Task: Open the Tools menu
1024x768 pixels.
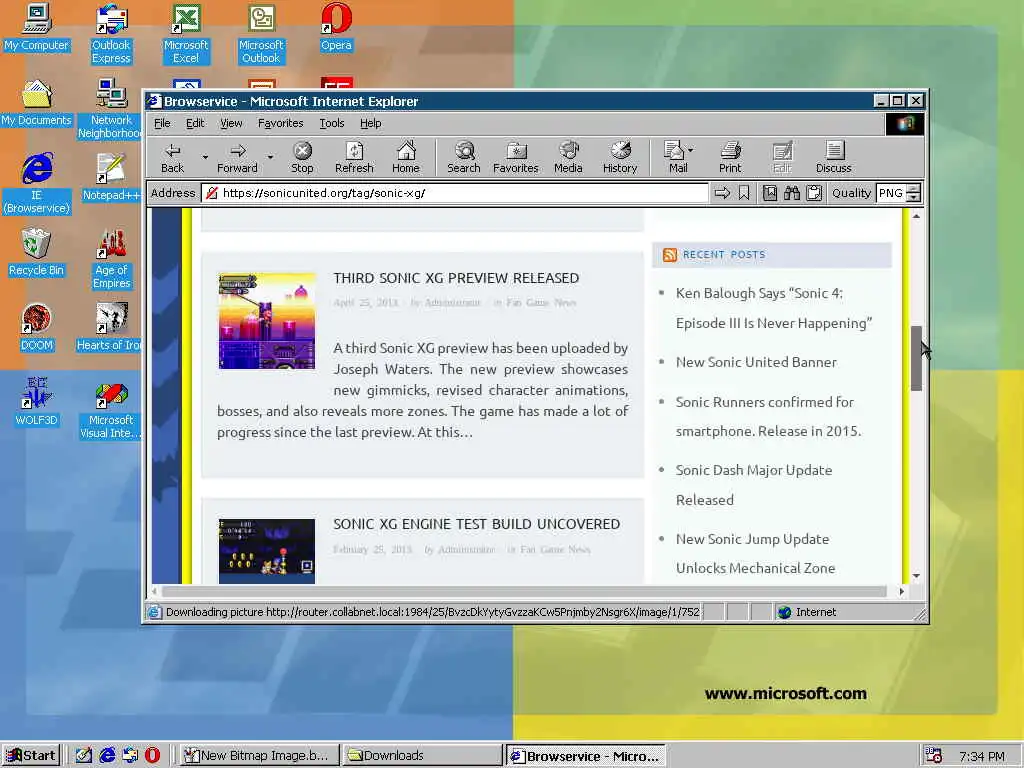Action: [x=331, y=123]
